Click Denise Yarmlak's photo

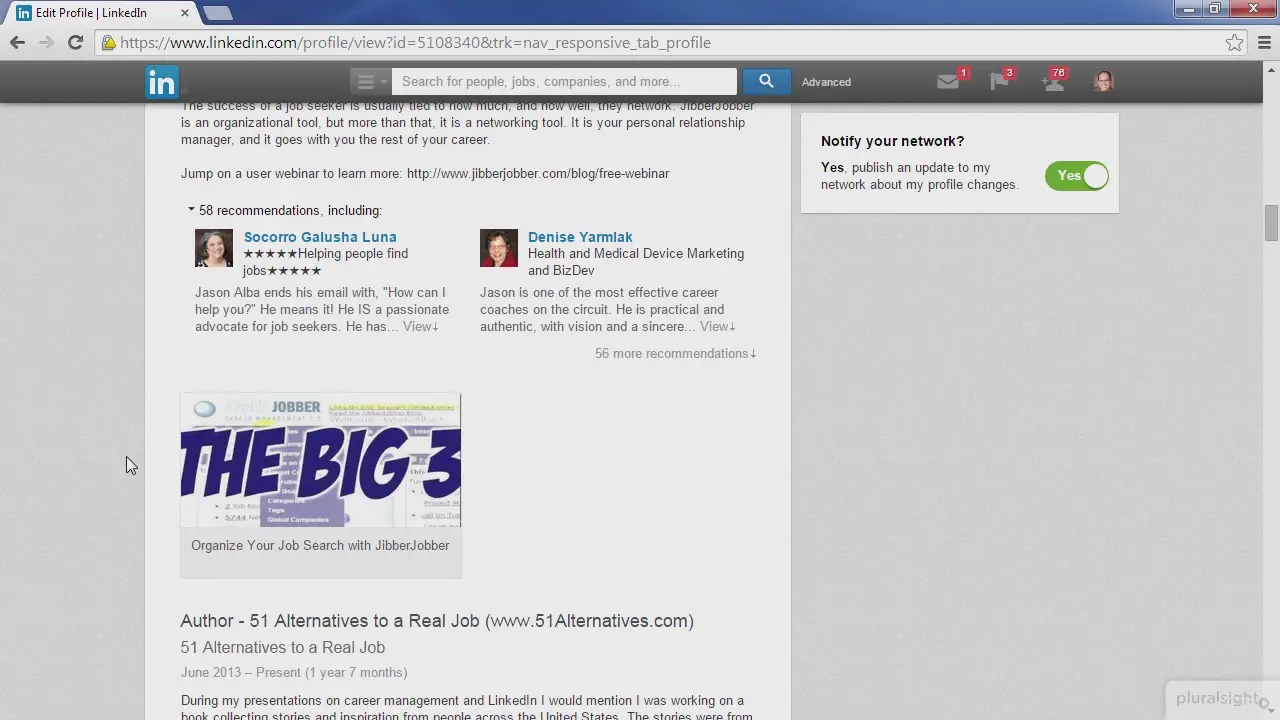499,248
